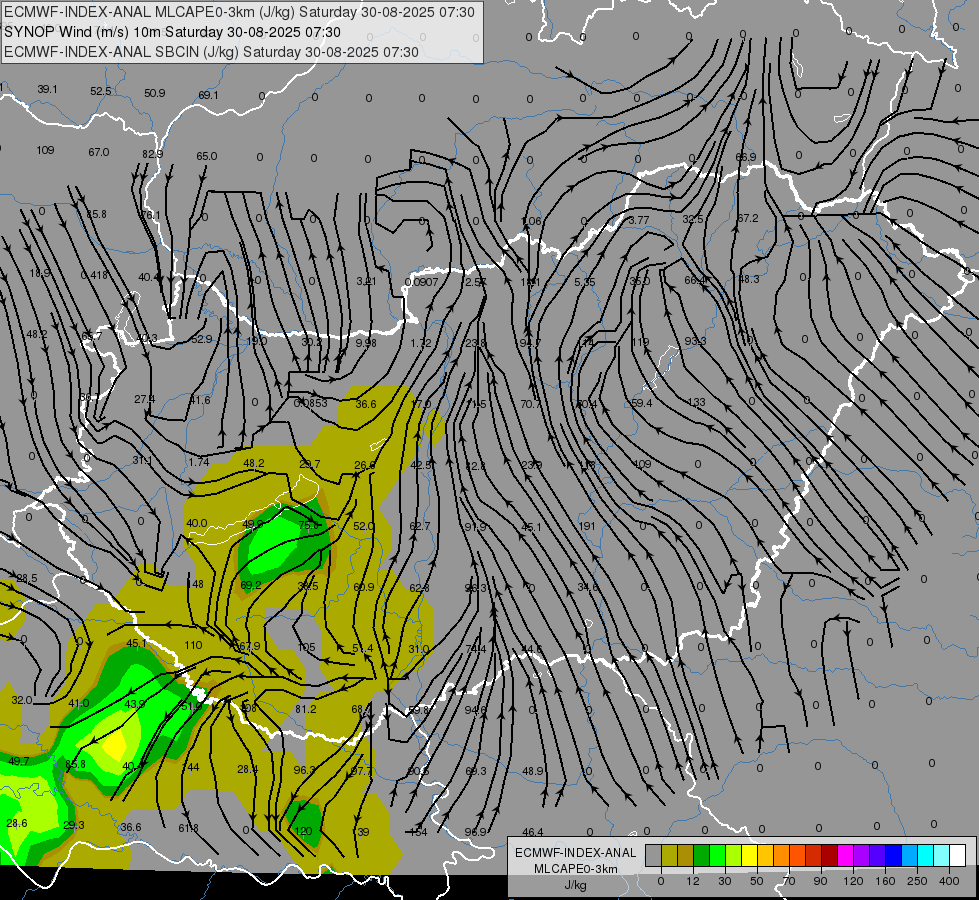Click the map value '133'
This screenshot has height=900, width=979.
[x=696, y=402]
